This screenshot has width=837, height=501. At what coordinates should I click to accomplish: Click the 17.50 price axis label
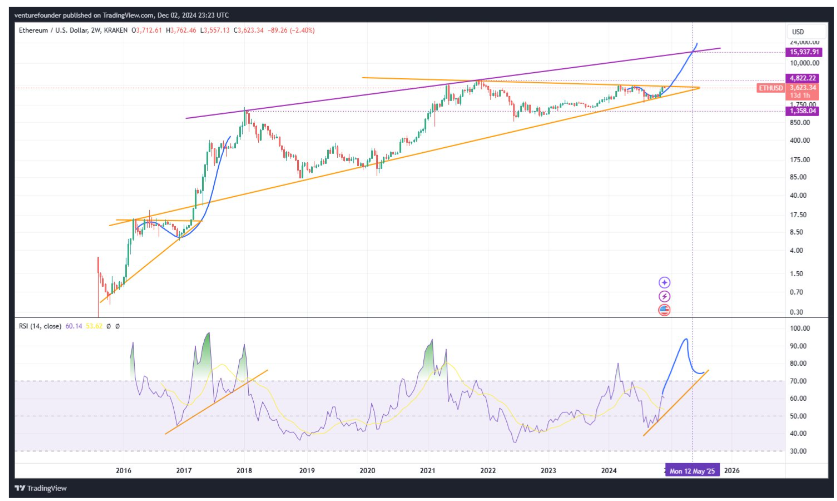(x=799, y=215)
